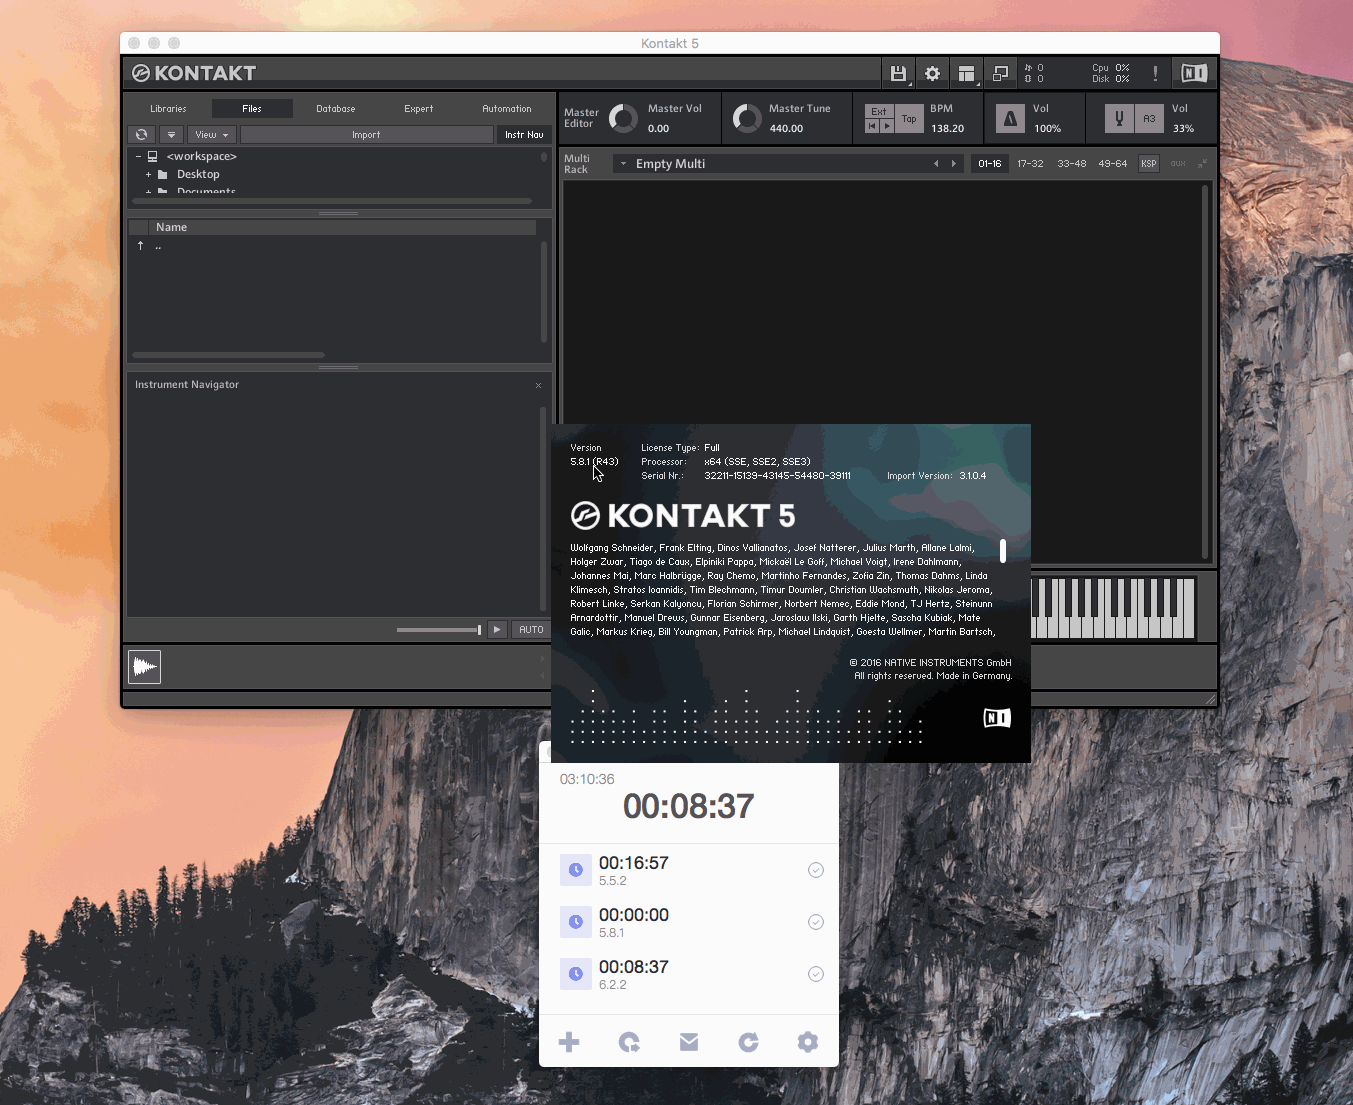The height and width of the screenshot is (1105, 1353).
Task: Open Kontakt options via the gear icon
Action: (x=932, y=73)
